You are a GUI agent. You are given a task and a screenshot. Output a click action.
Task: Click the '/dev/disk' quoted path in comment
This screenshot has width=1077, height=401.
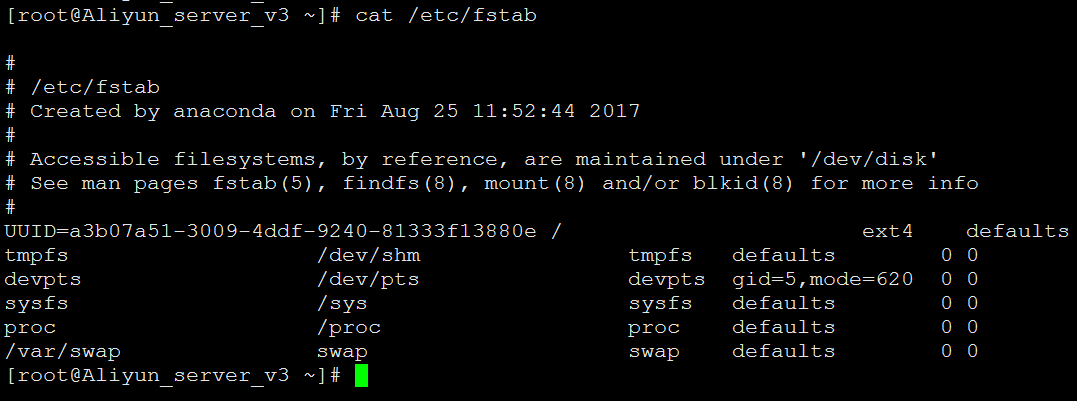click(868, 159)
